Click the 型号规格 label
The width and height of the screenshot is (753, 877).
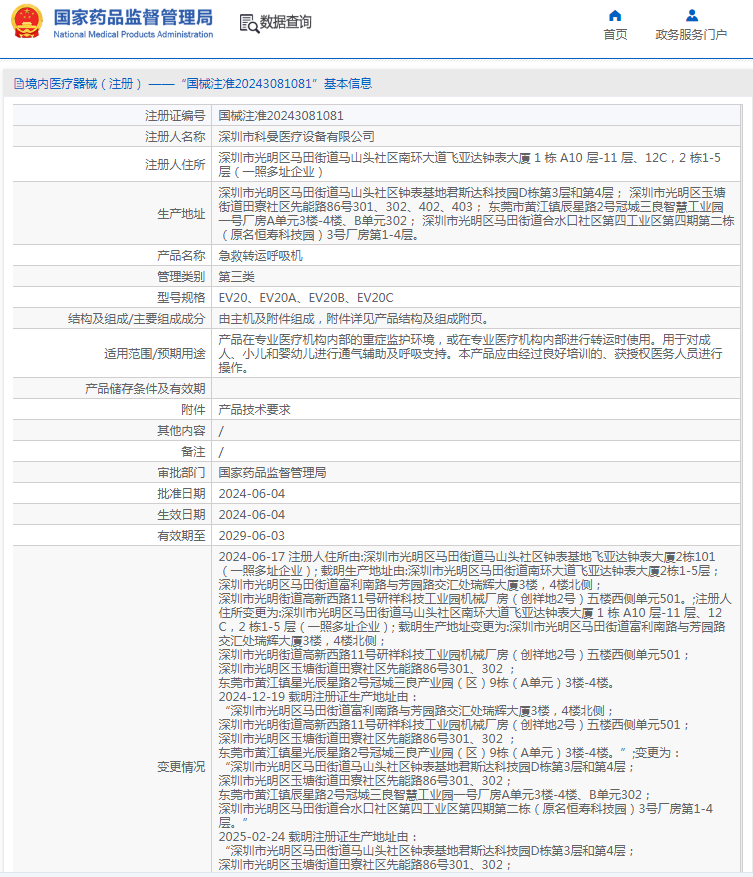181,298
